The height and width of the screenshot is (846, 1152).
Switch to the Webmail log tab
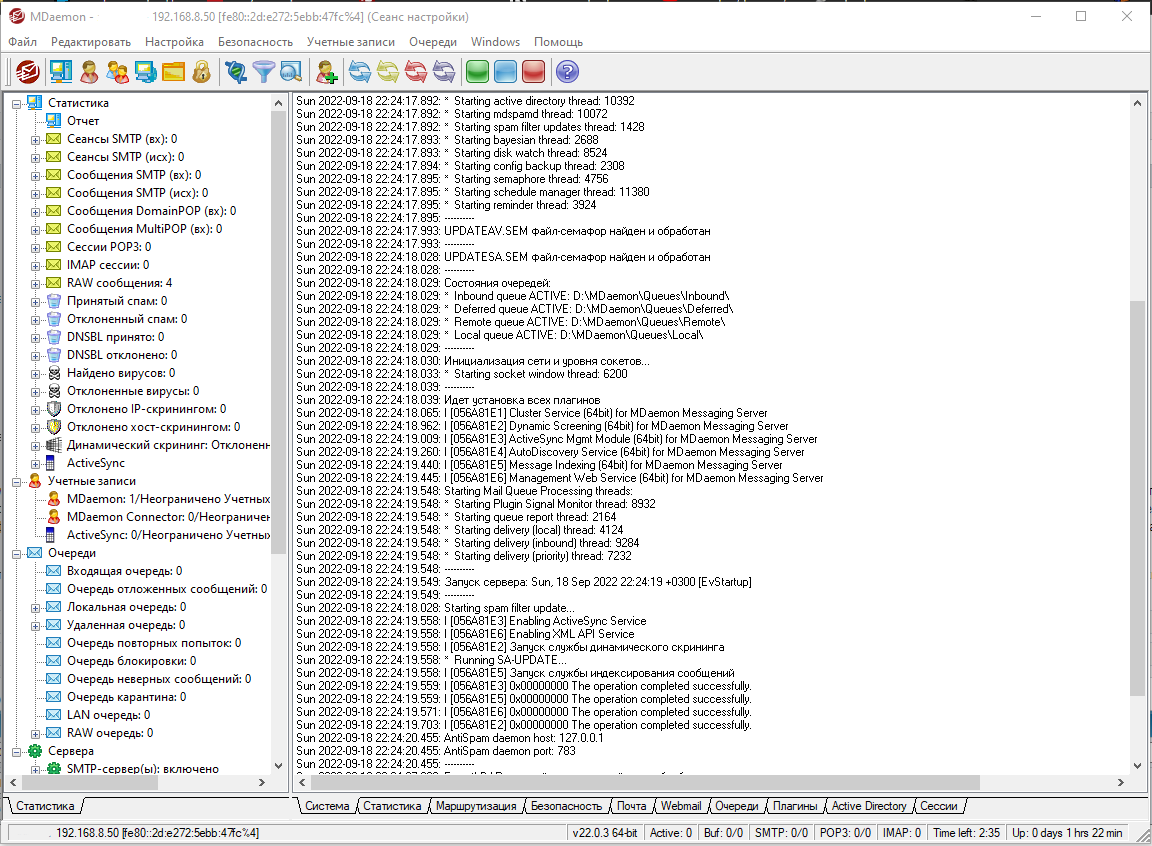pos(681,806)
